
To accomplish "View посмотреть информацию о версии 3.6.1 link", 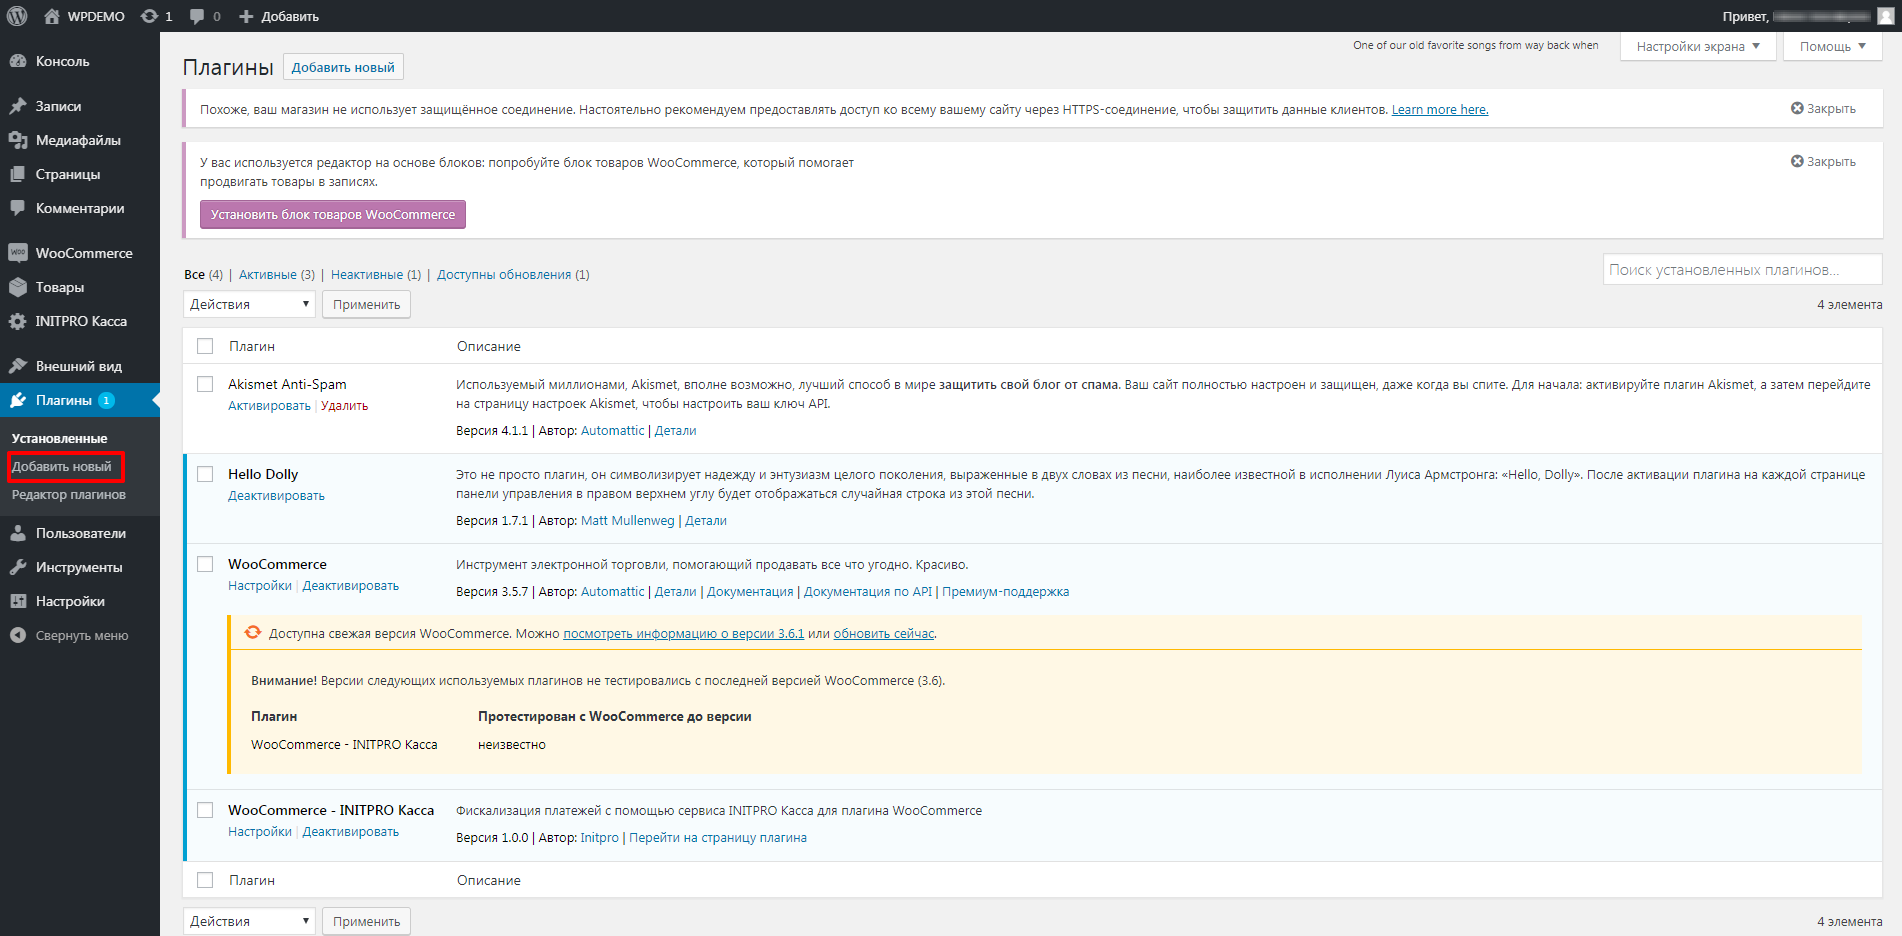I will pyautogui.click(x=683, y=634).
